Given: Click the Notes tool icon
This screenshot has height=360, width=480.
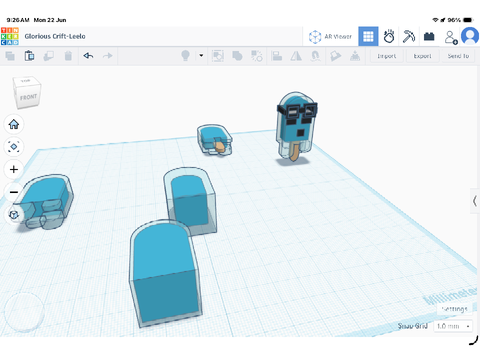Looking at the screenshot, I should pyautogui.click(x=335, y=56).
